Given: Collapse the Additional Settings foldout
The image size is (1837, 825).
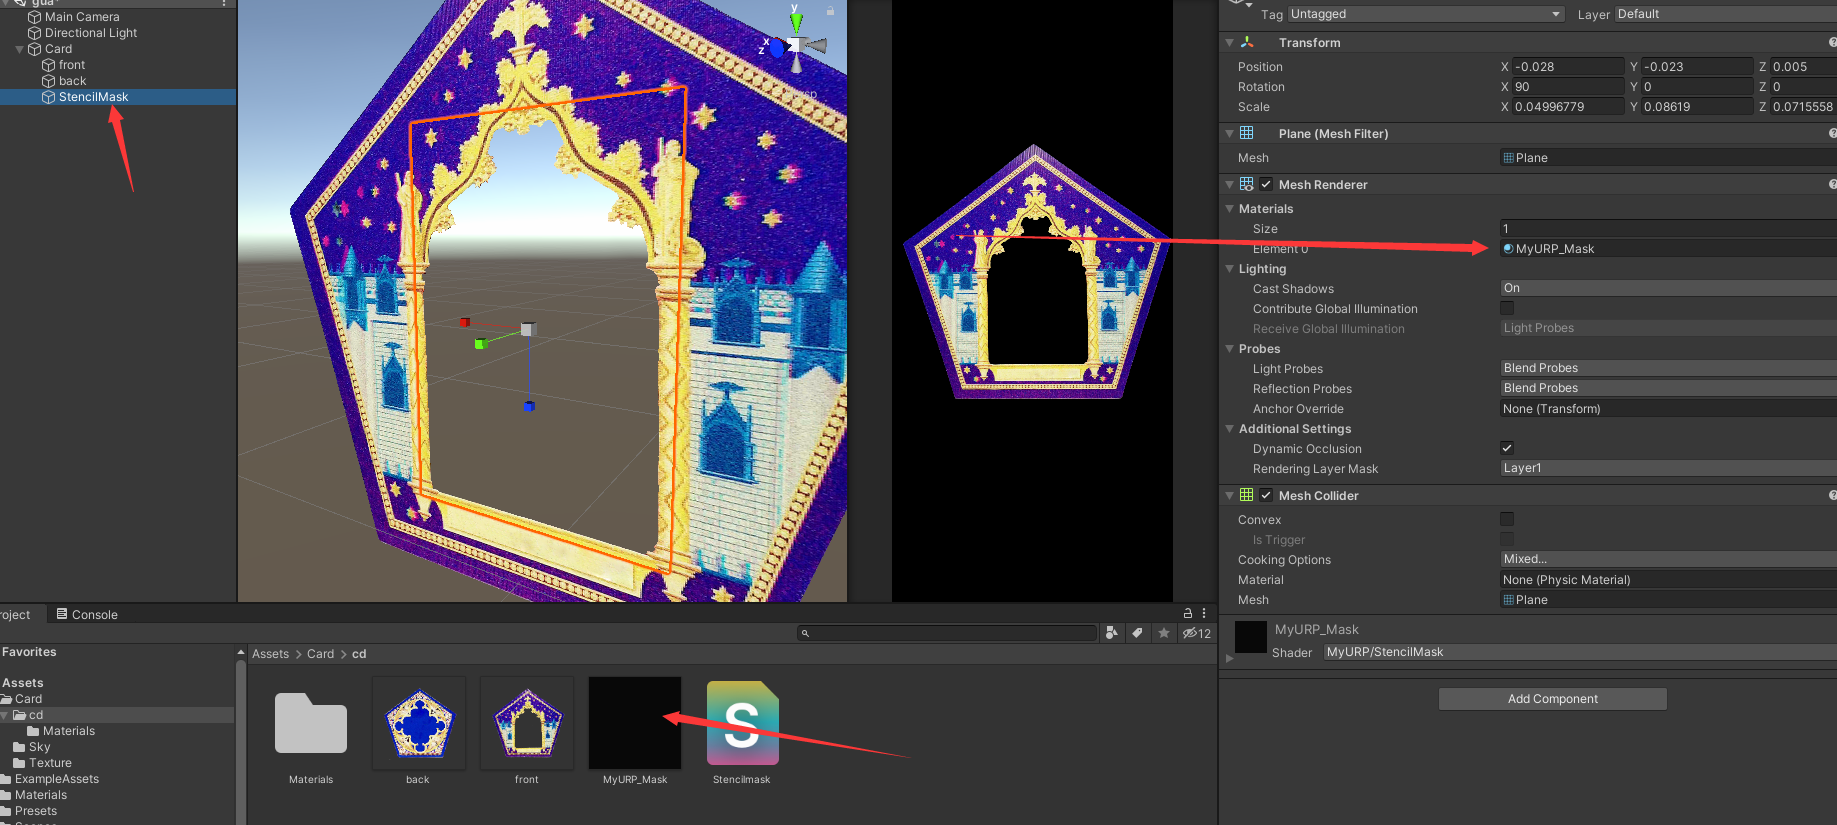Looking at the screenshot, I should pyautogui.click(x=1229, y=429).
